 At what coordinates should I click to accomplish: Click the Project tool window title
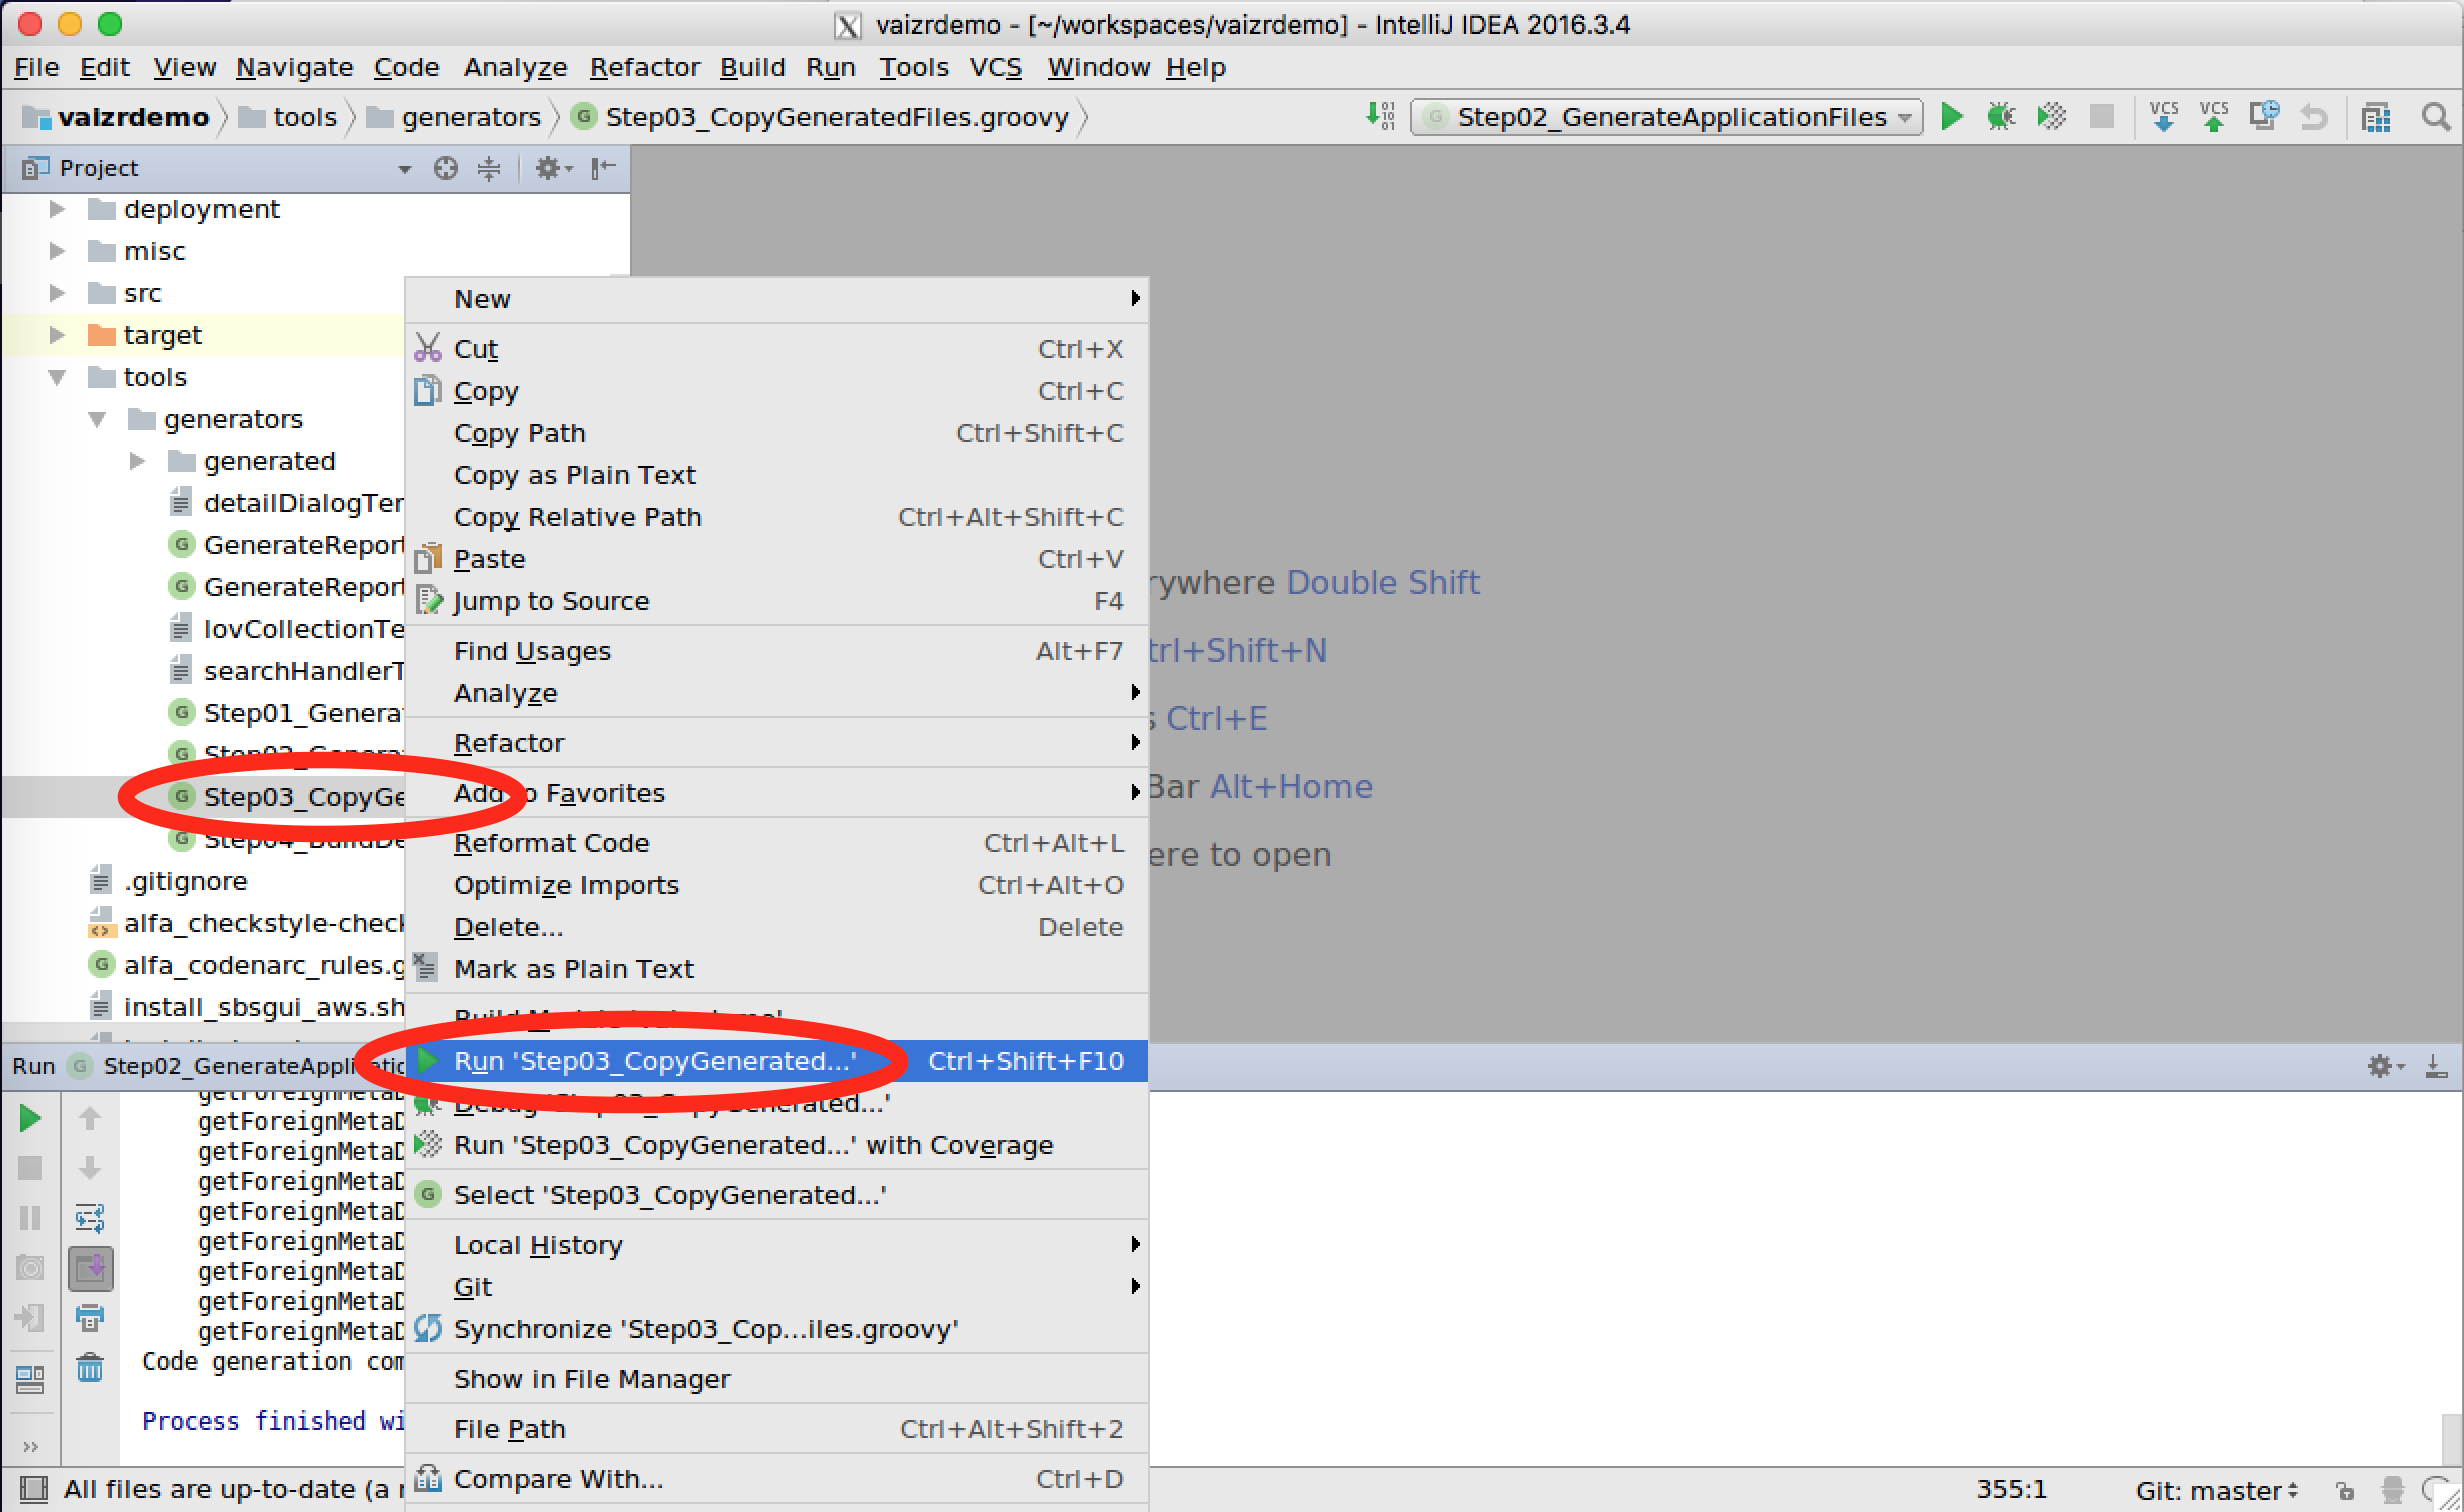tap(98, 168)
